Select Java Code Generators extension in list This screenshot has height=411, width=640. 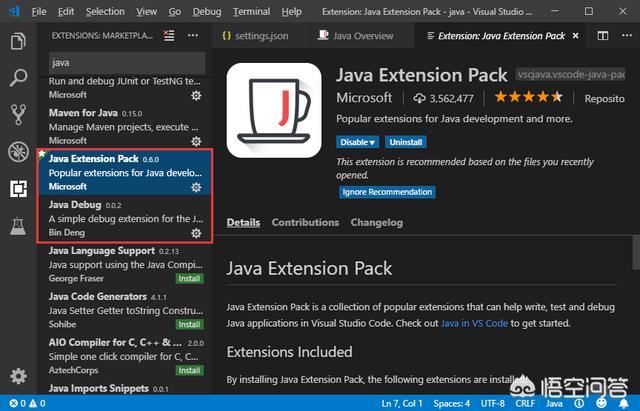click(x=124, y=310)
